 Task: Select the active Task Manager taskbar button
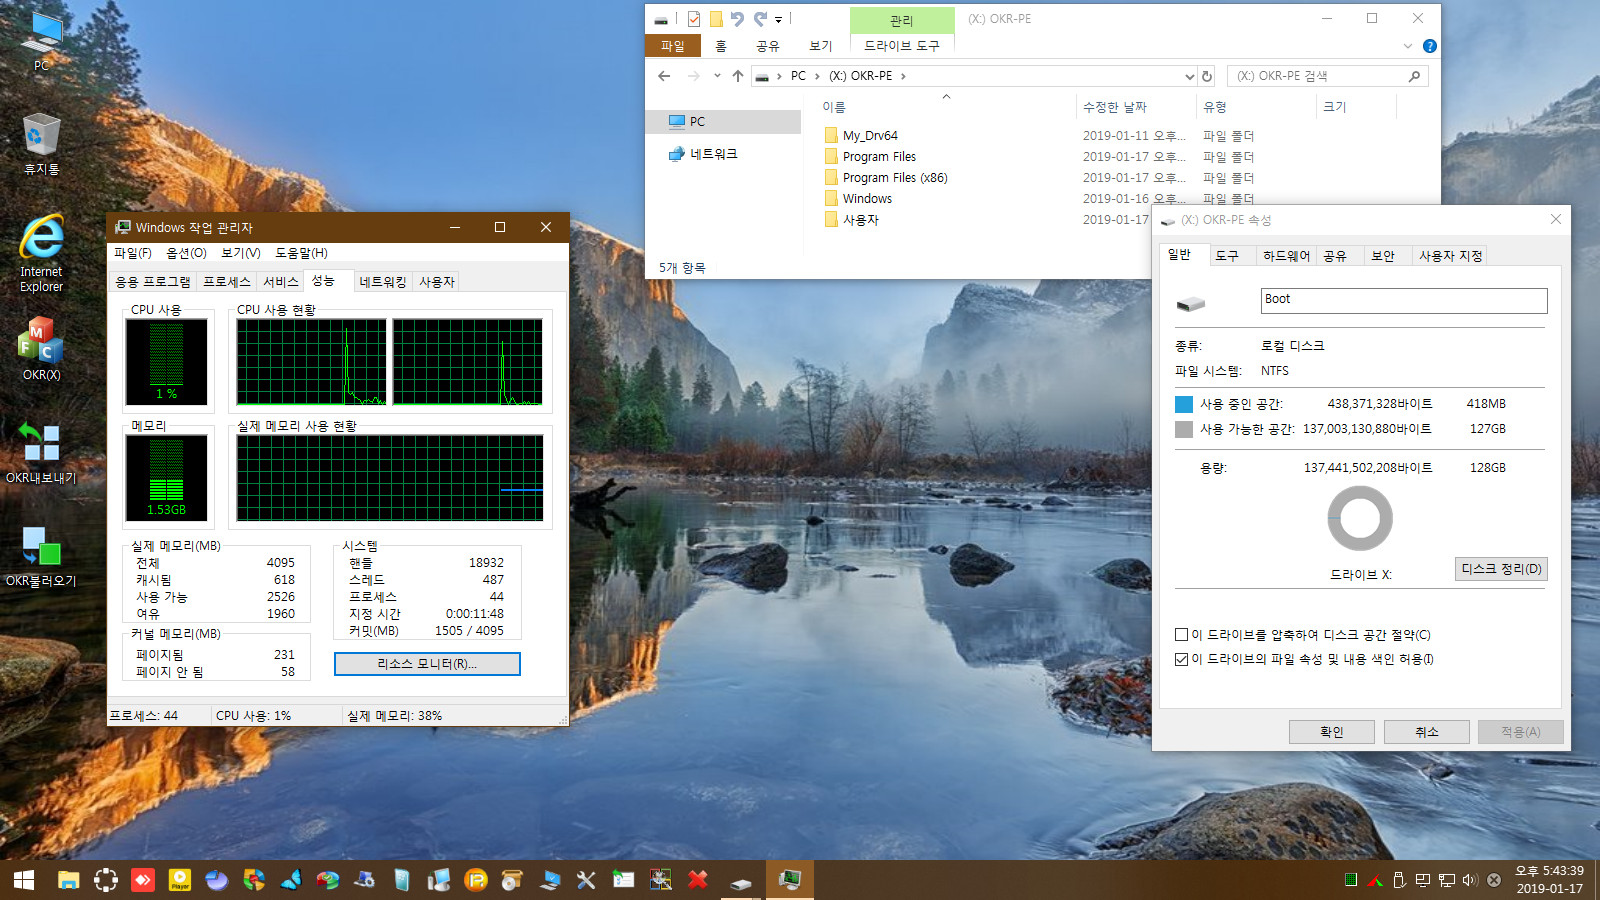point(790,880)
